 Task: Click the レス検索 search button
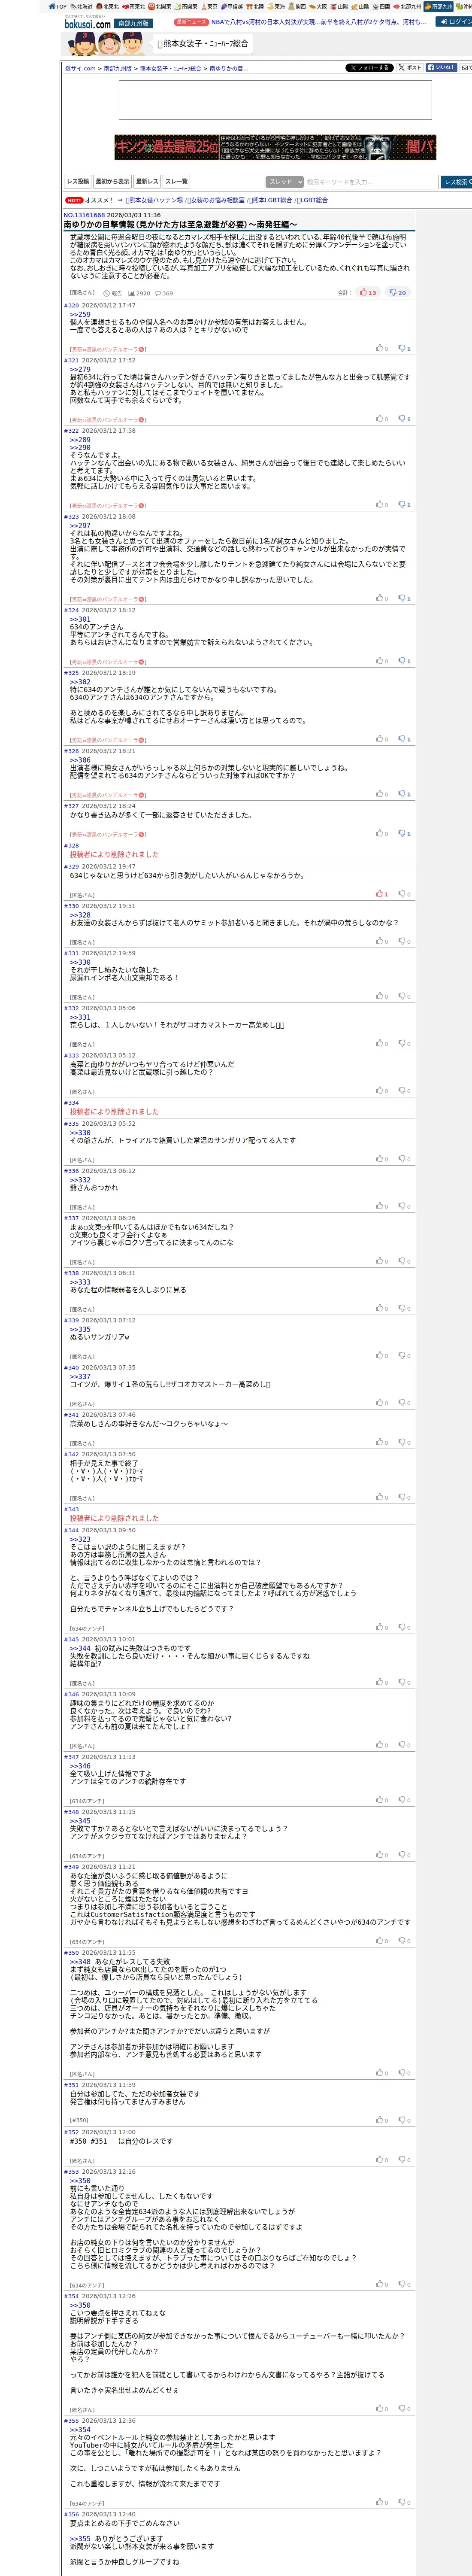click(456, 182)
